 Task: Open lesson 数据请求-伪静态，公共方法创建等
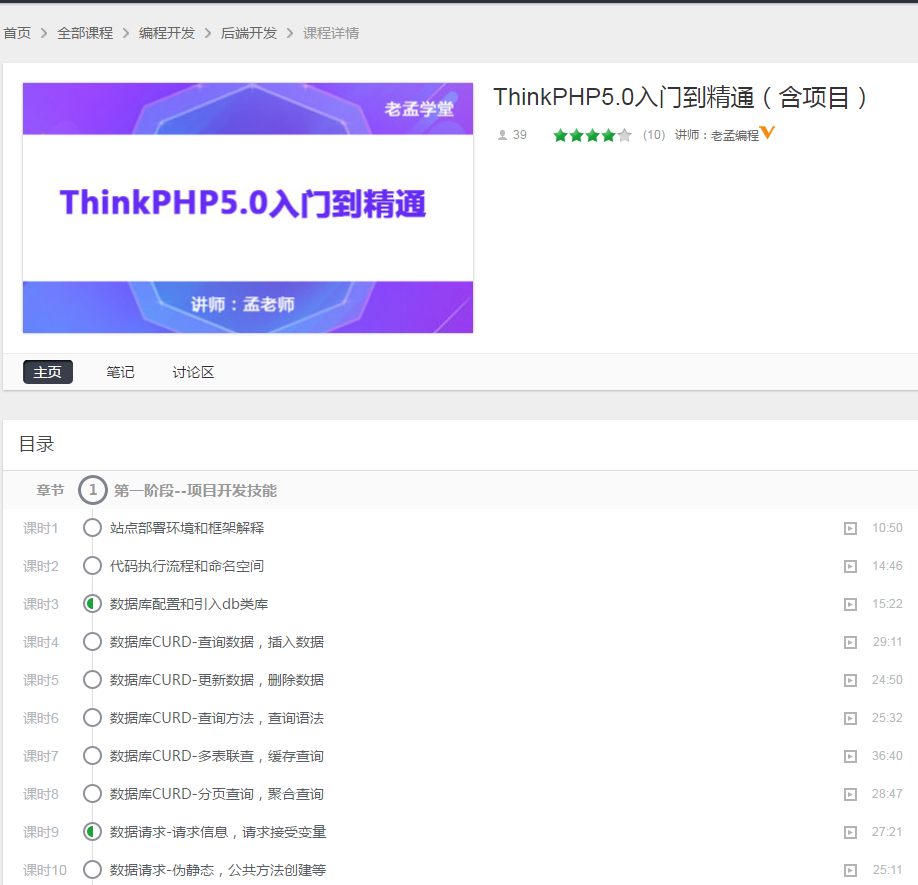(x=218, y=870)
